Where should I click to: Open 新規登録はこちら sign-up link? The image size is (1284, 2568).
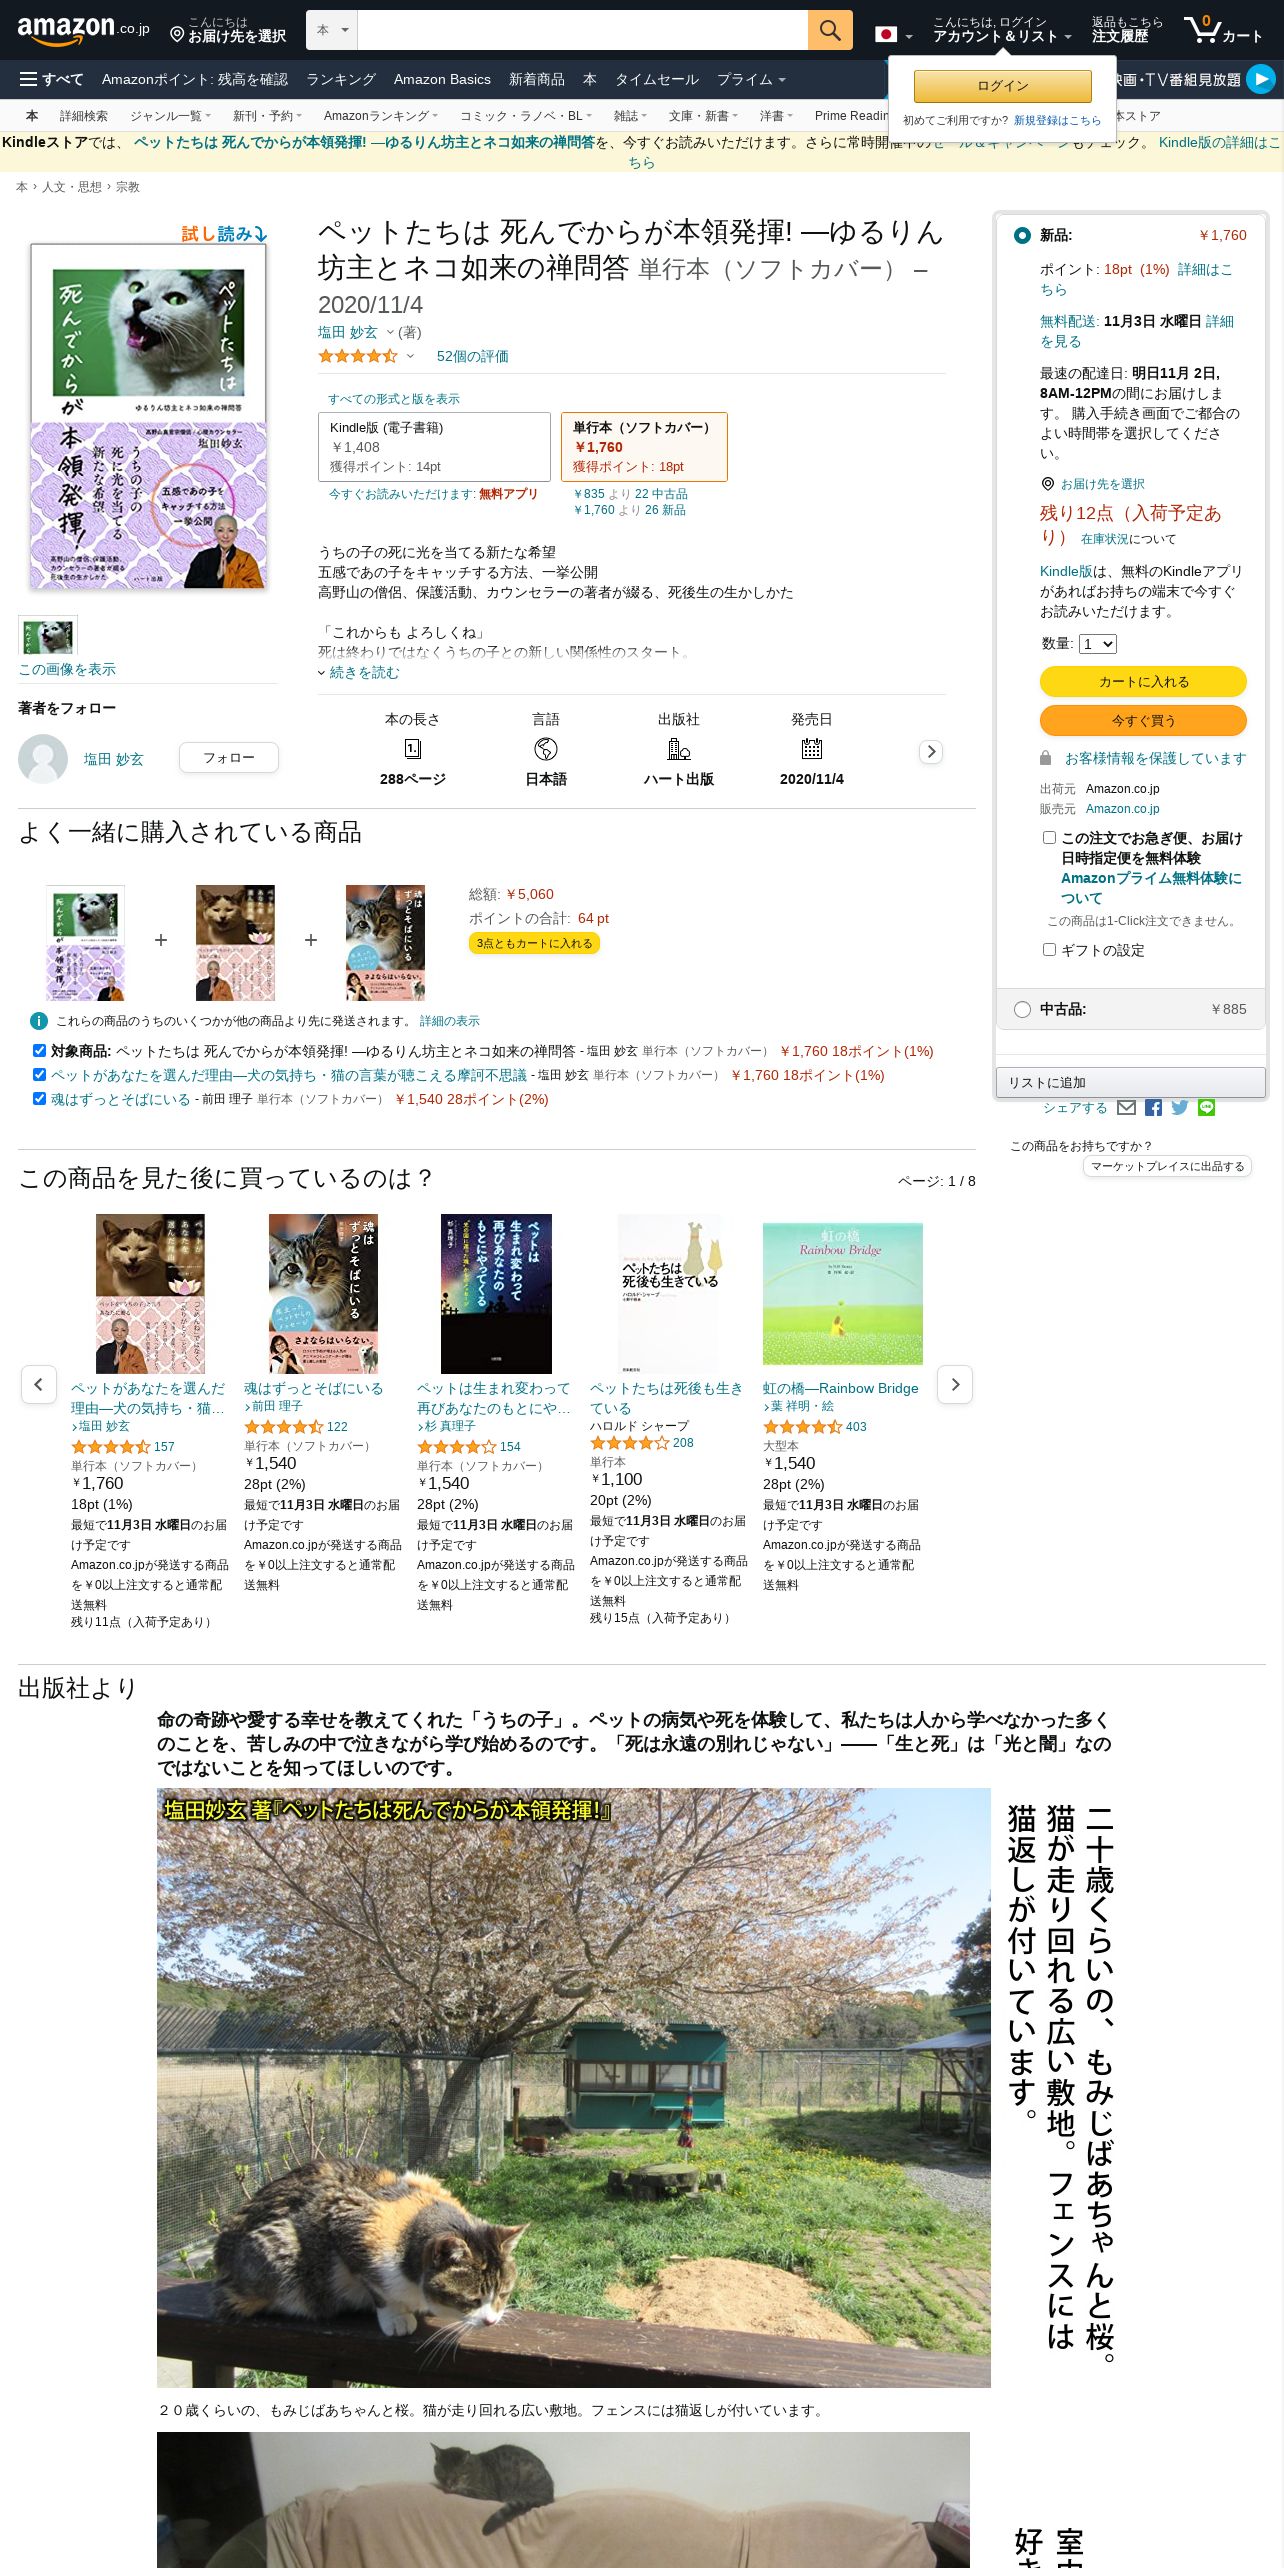[x=1057, y=120]
